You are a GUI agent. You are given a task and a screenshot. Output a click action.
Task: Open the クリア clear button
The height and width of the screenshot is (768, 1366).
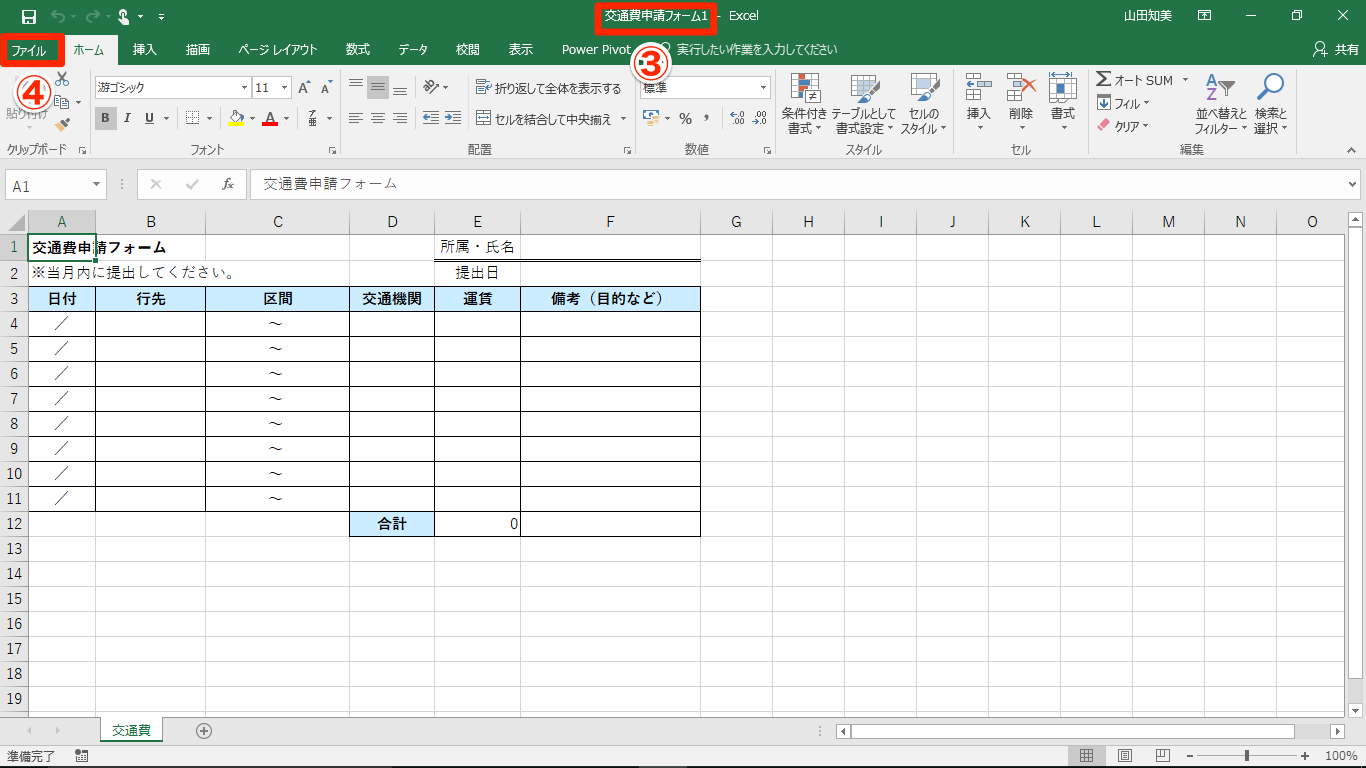1123,126
